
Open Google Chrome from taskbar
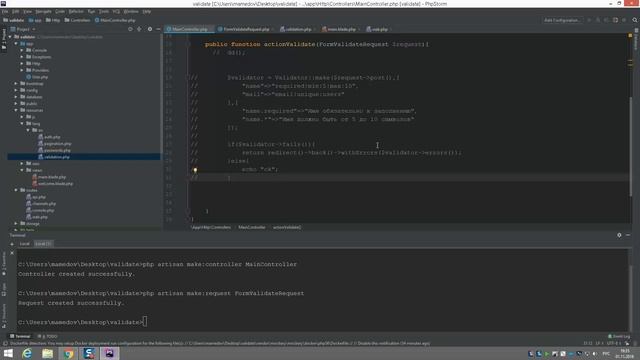[68, 353]
